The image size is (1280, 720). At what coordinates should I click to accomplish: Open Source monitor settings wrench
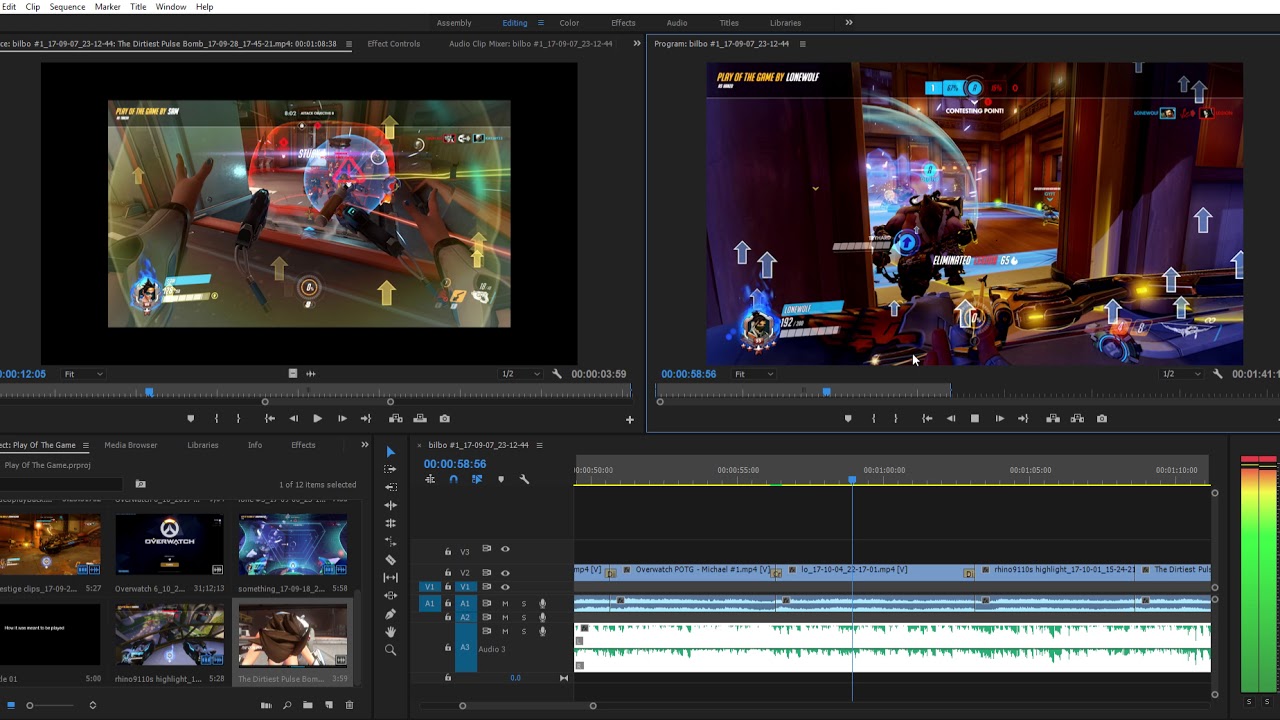pos(557,374)
